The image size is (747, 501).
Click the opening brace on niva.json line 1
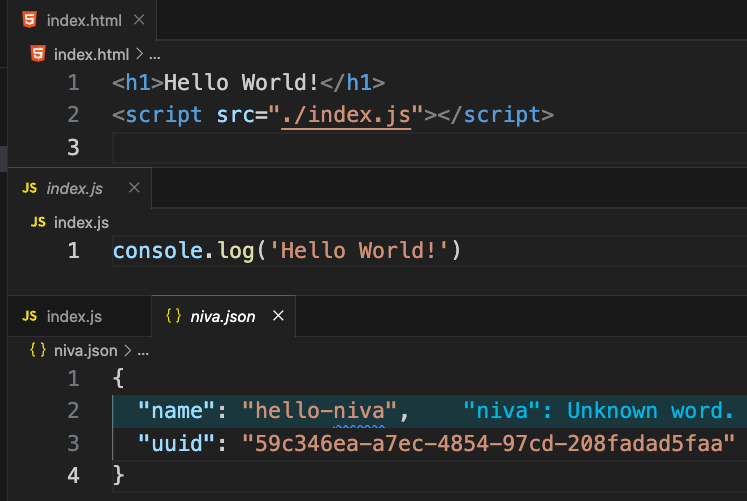click(119, 379)
